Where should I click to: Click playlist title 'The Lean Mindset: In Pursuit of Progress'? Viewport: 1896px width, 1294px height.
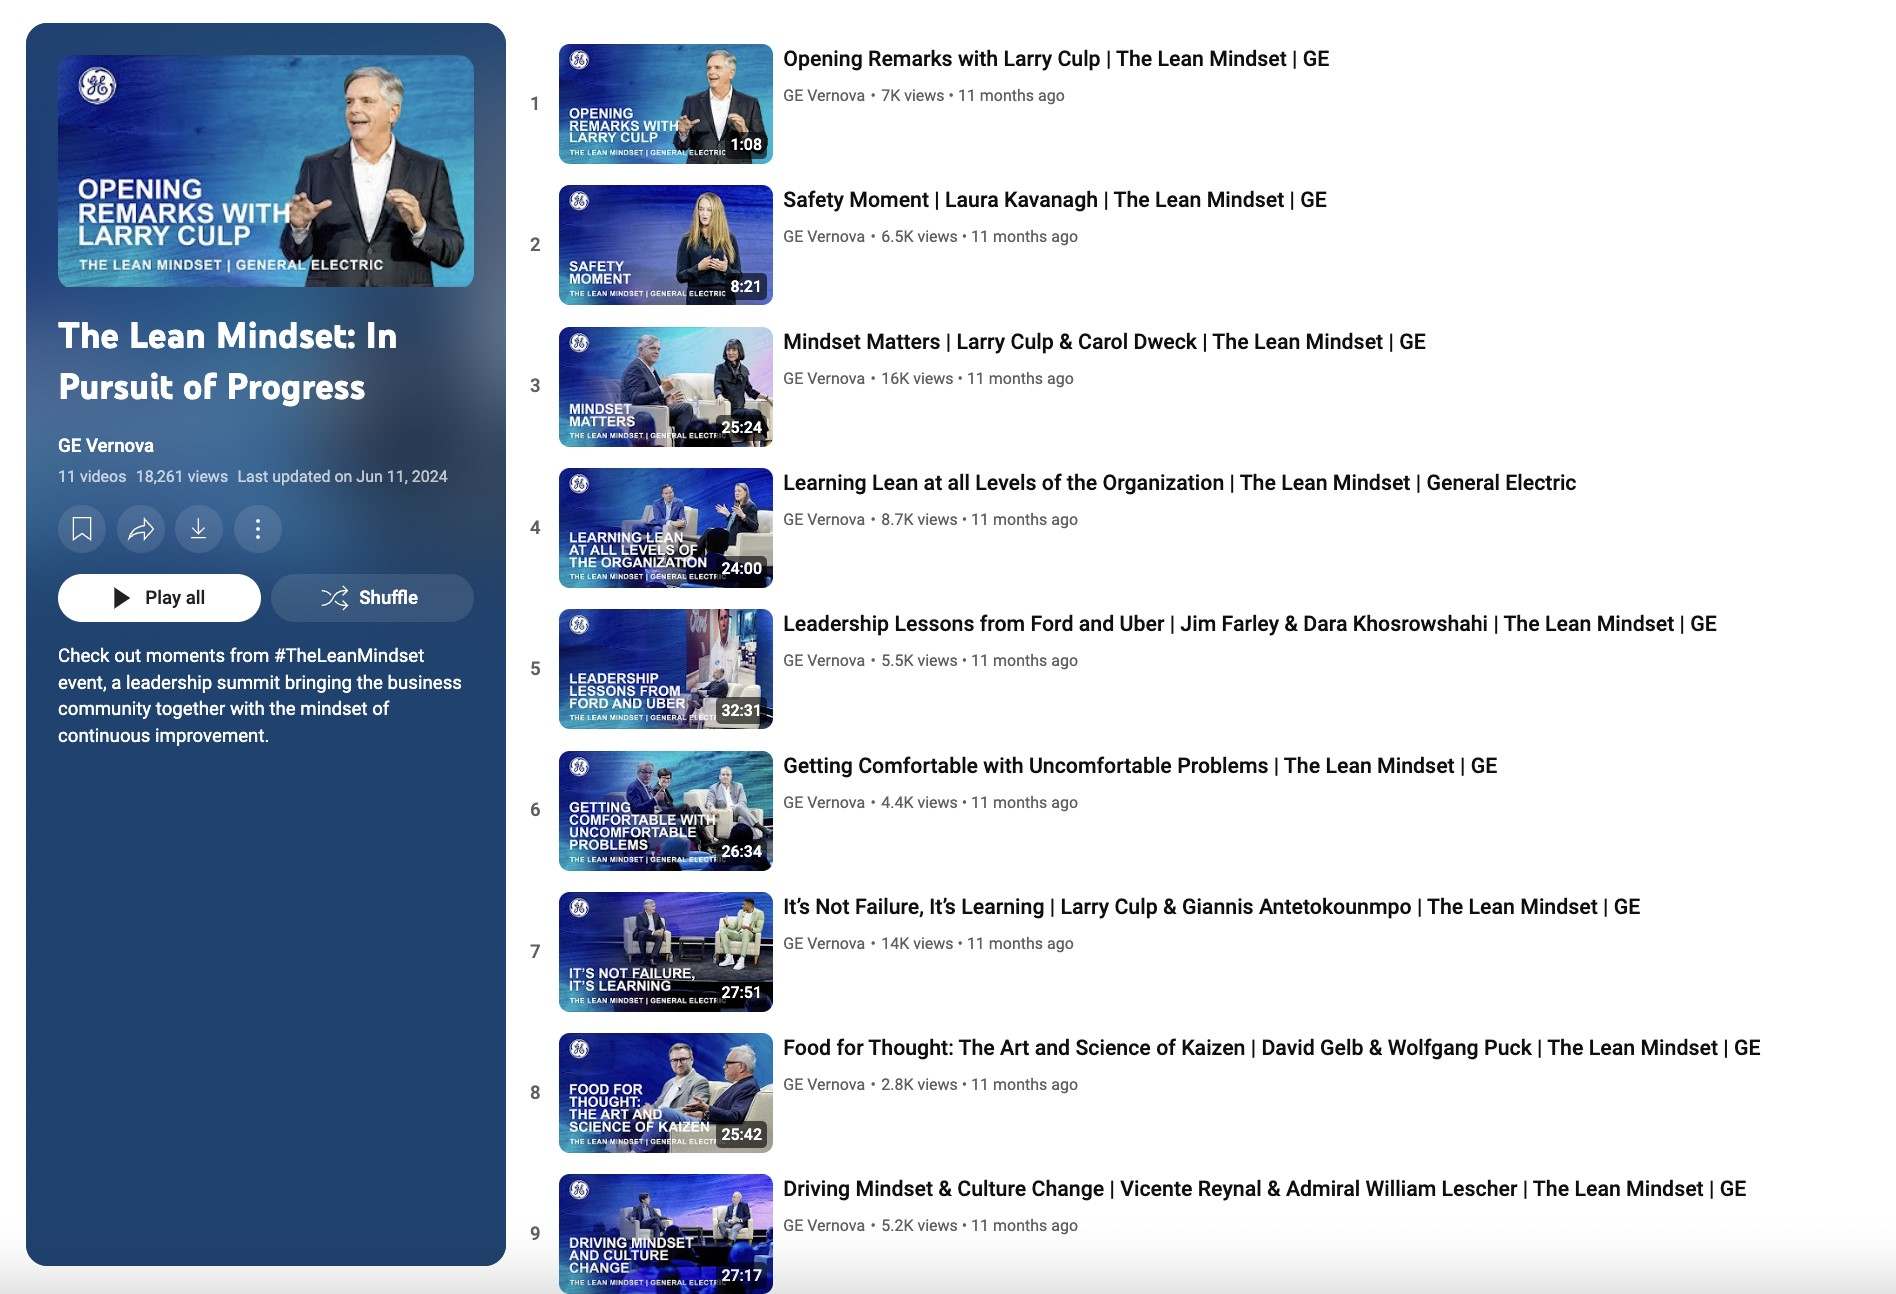(x=228, y=362)
